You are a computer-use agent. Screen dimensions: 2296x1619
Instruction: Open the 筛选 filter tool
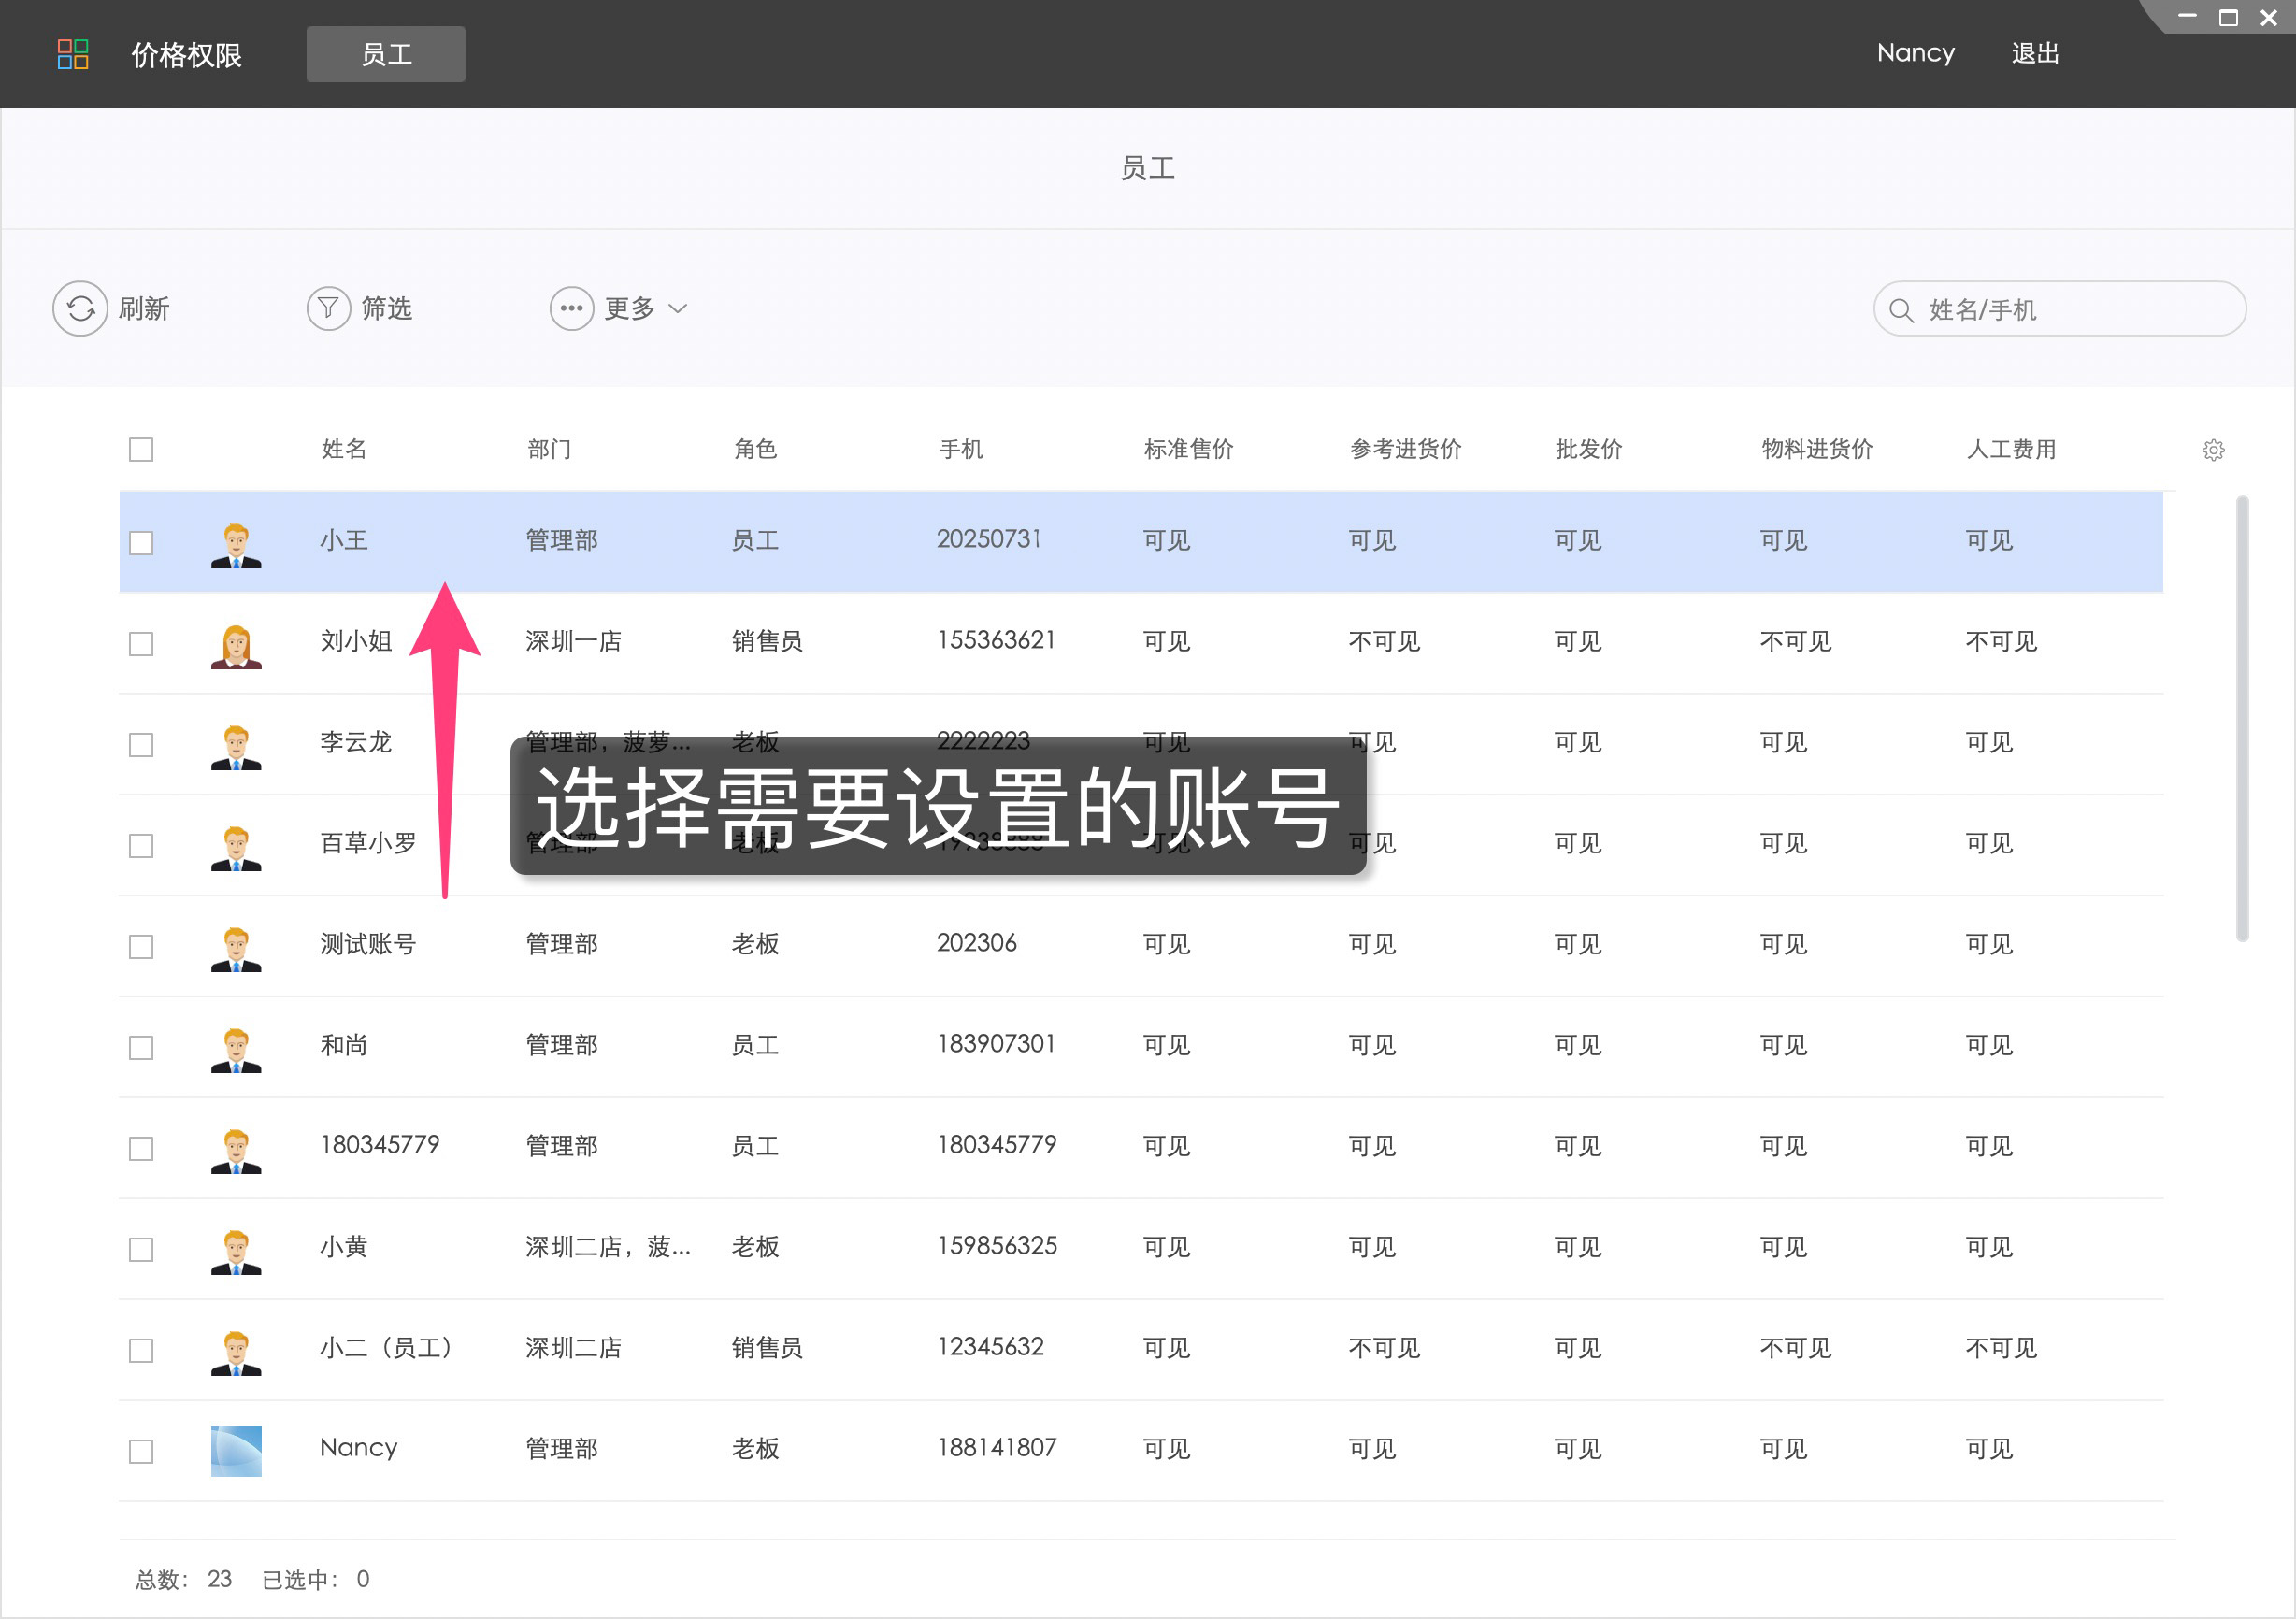click(329, 308)
